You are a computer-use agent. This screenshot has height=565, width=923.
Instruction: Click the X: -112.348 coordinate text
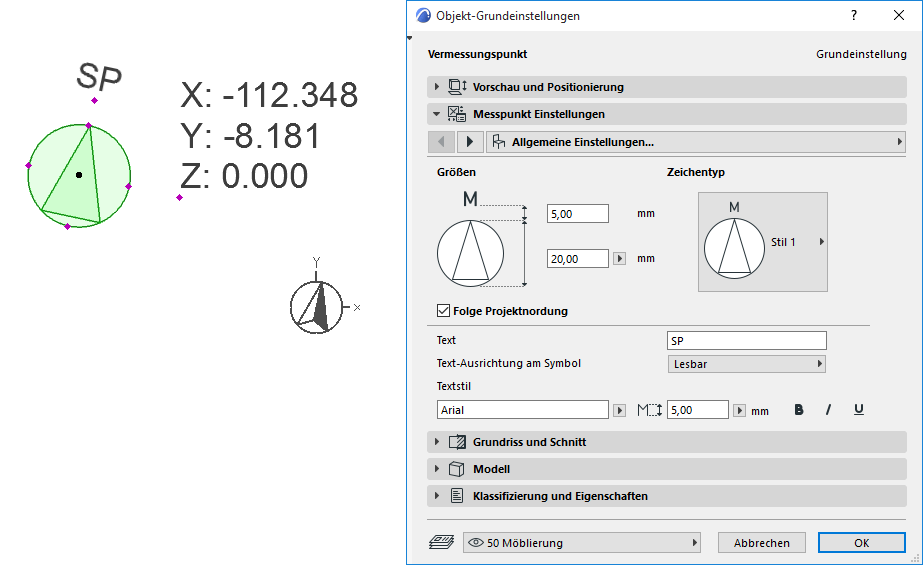coord(269,95)
